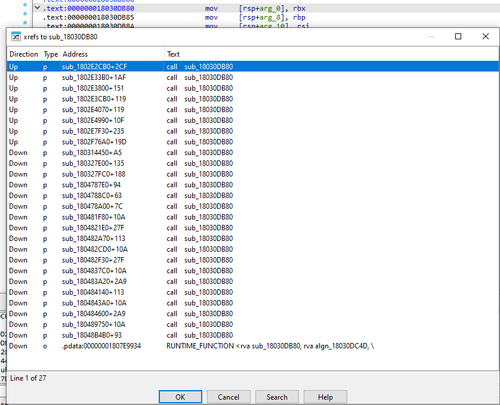Click the Cancel button
The image size is (500, 405).
pyautogui.click(x=228, y=397)
